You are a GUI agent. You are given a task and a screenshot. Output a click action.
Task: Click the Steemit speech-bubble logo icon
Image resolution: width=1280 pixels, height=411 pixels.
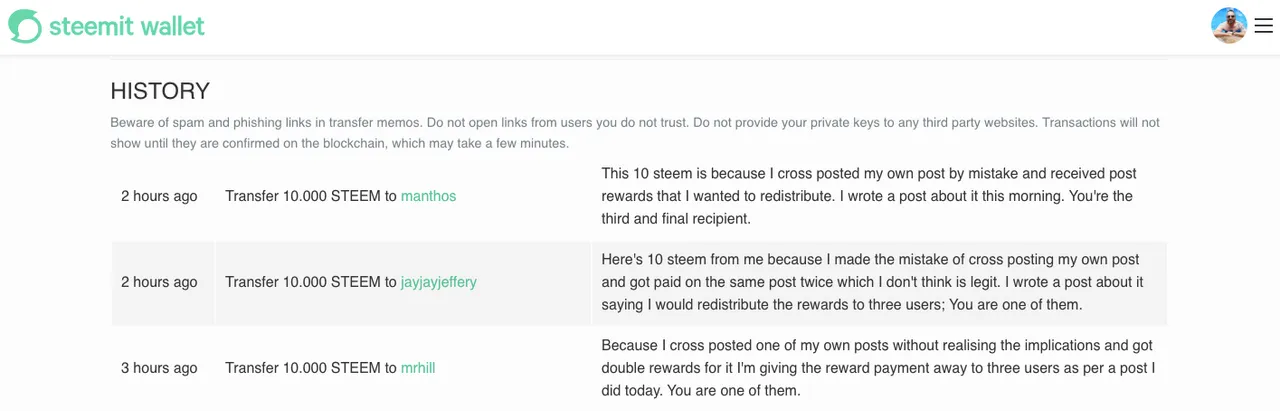pos(25,26)
